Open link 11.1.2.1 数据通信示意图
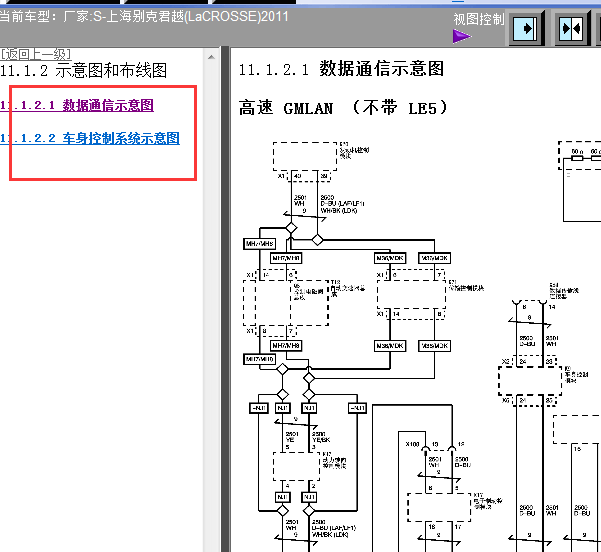Viewport: 601px width, 552px height. (77, 105)
